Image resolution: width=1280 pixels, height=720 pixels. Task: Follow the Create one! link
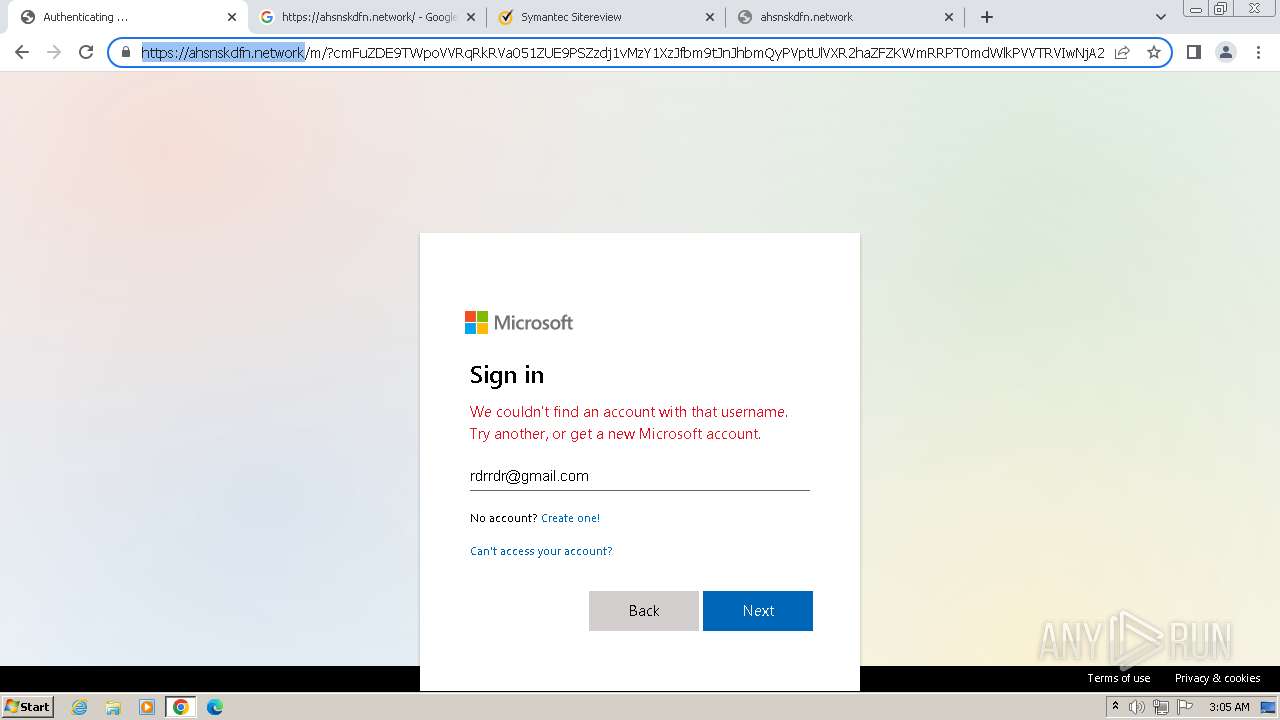(570, 518)
